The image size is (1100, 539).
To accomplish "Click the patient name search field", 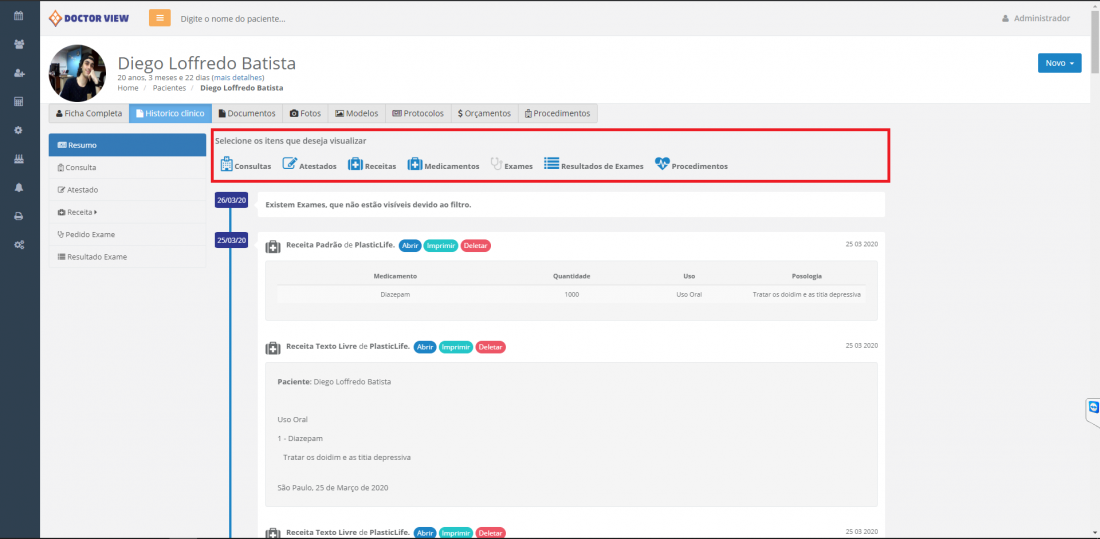I will point(300,19).
